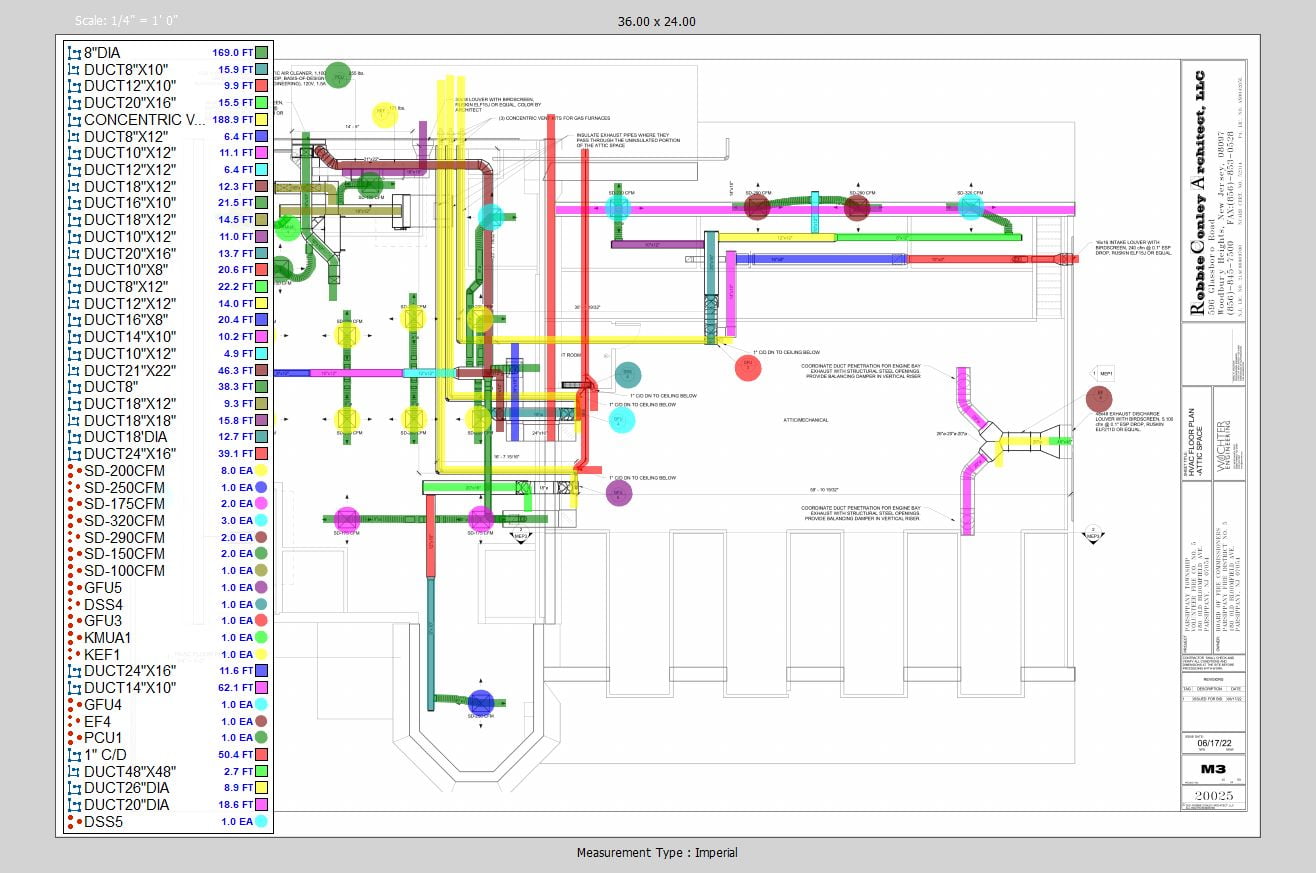Click the count icon beside SD-200CFM
The height and width of the screenshot is (873, 1316).
tap(73, 470)
